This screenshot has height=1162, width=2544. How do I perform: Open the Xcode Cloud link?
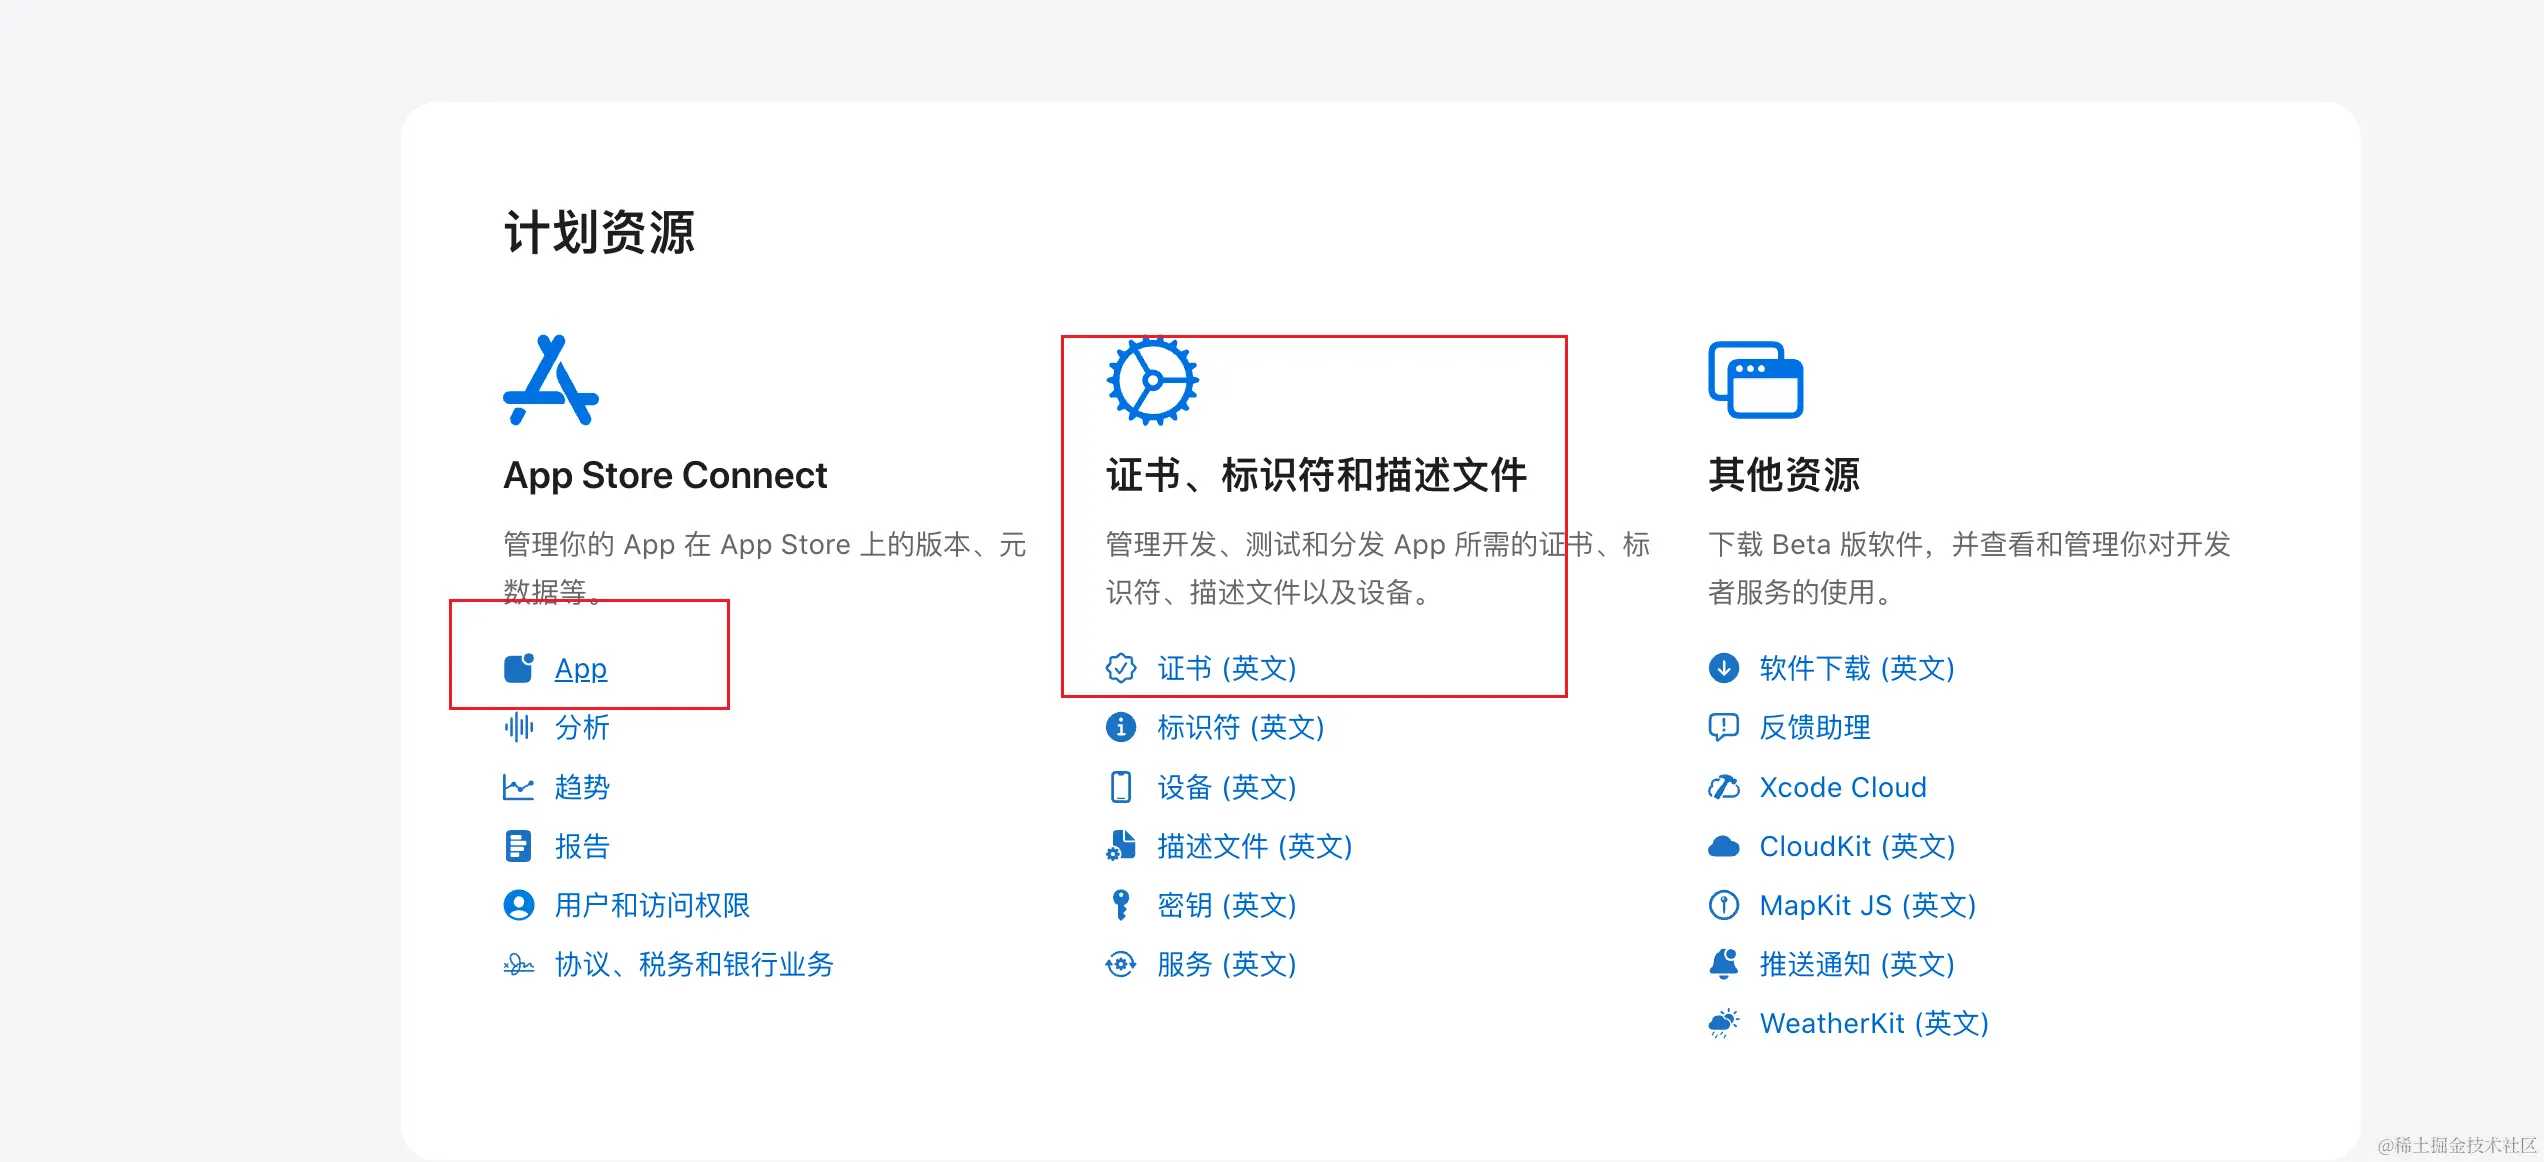[1843, 787]
